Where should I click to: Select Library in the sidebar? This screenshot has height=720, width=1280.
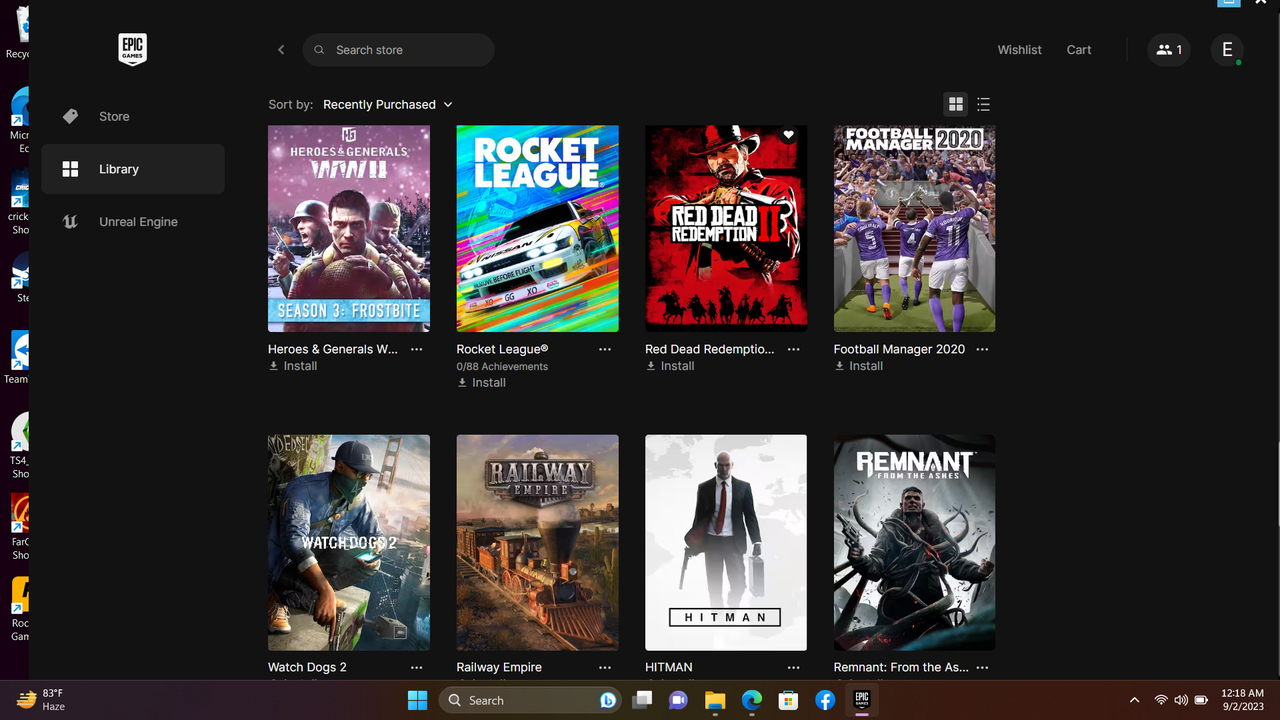coord(119,169)
